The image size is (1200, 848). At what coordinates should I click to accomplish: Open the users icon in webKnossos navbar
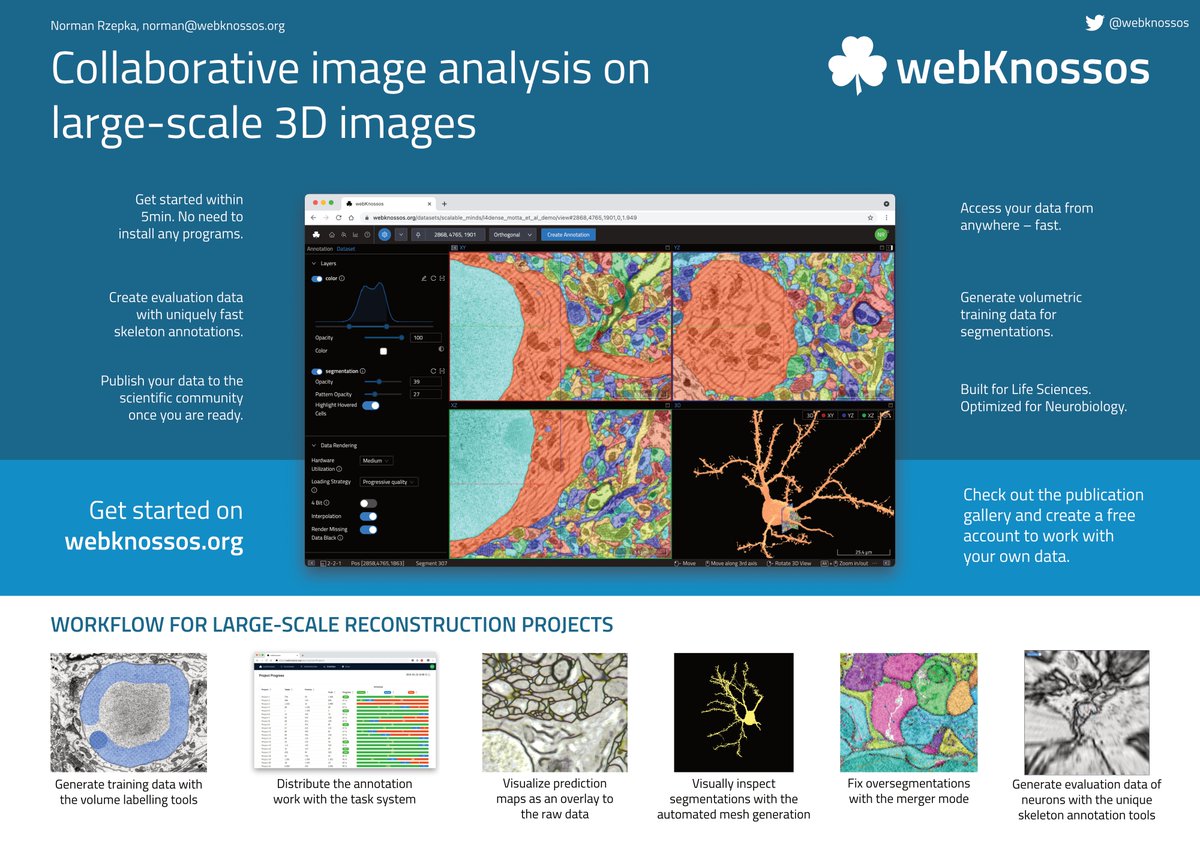pos(344,235)
